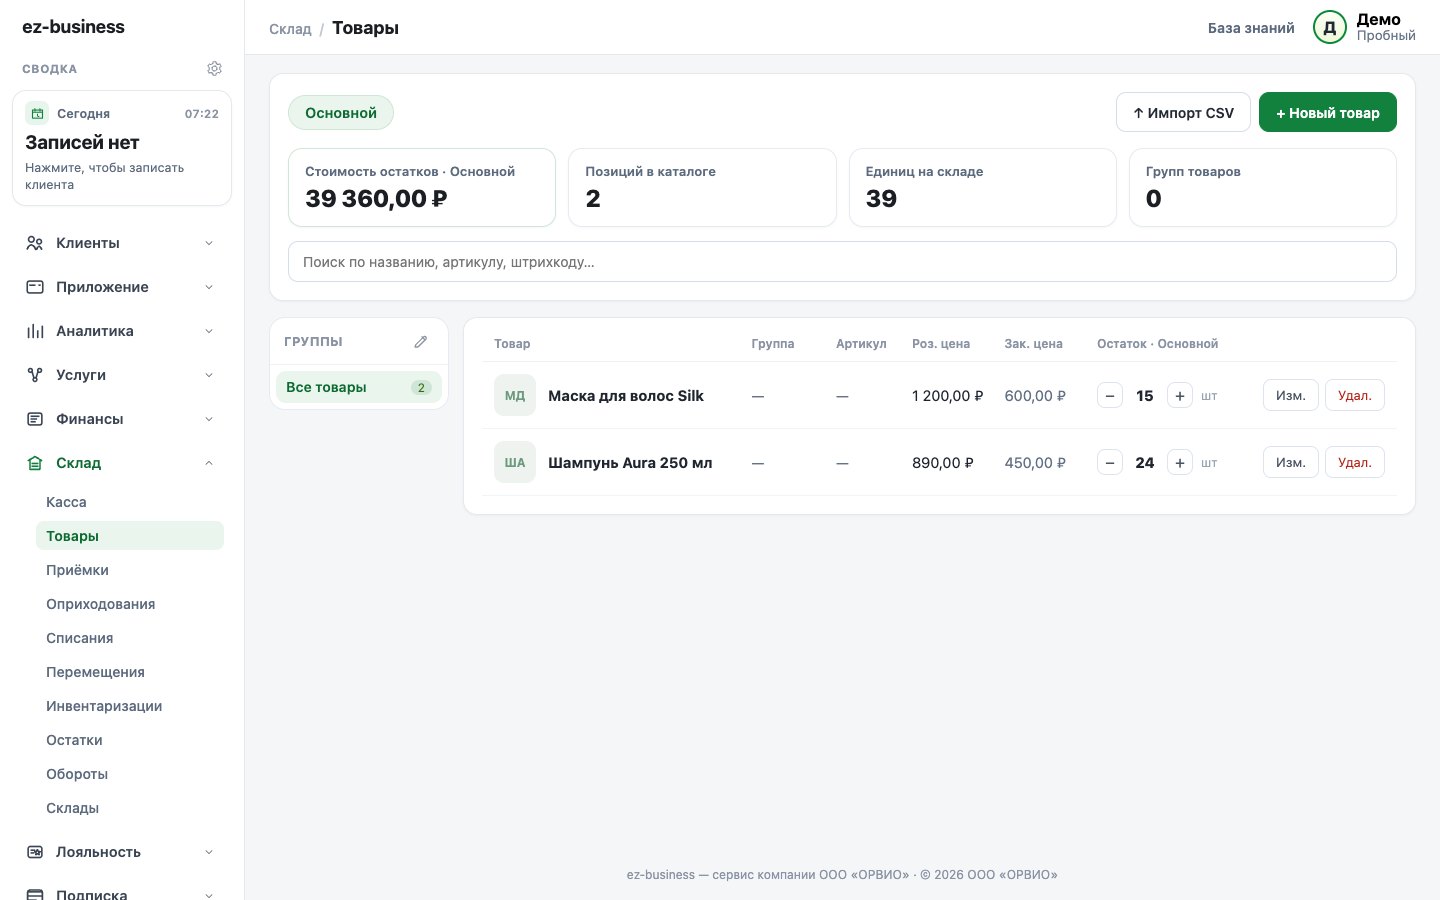Expand the Клиенты menu chevron
The height and width of the screenshot is (900, 1440).
pyautogui.click(x=209, y=243)
